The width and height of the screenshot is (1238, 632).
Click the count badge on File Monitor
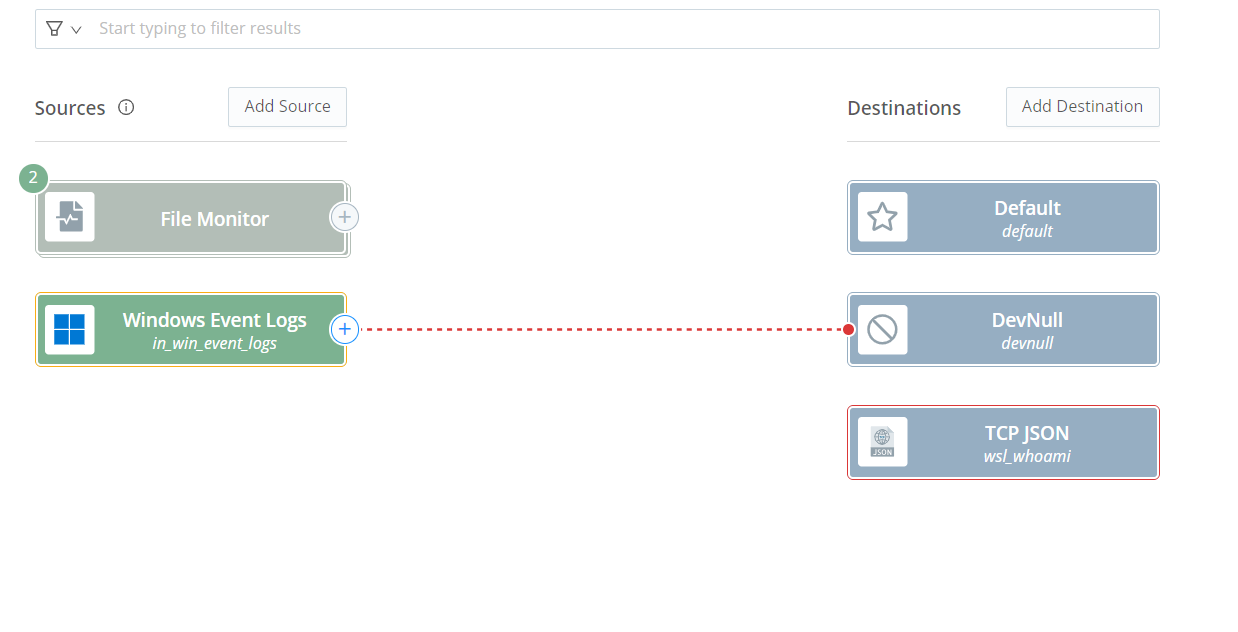pos(33,178)
